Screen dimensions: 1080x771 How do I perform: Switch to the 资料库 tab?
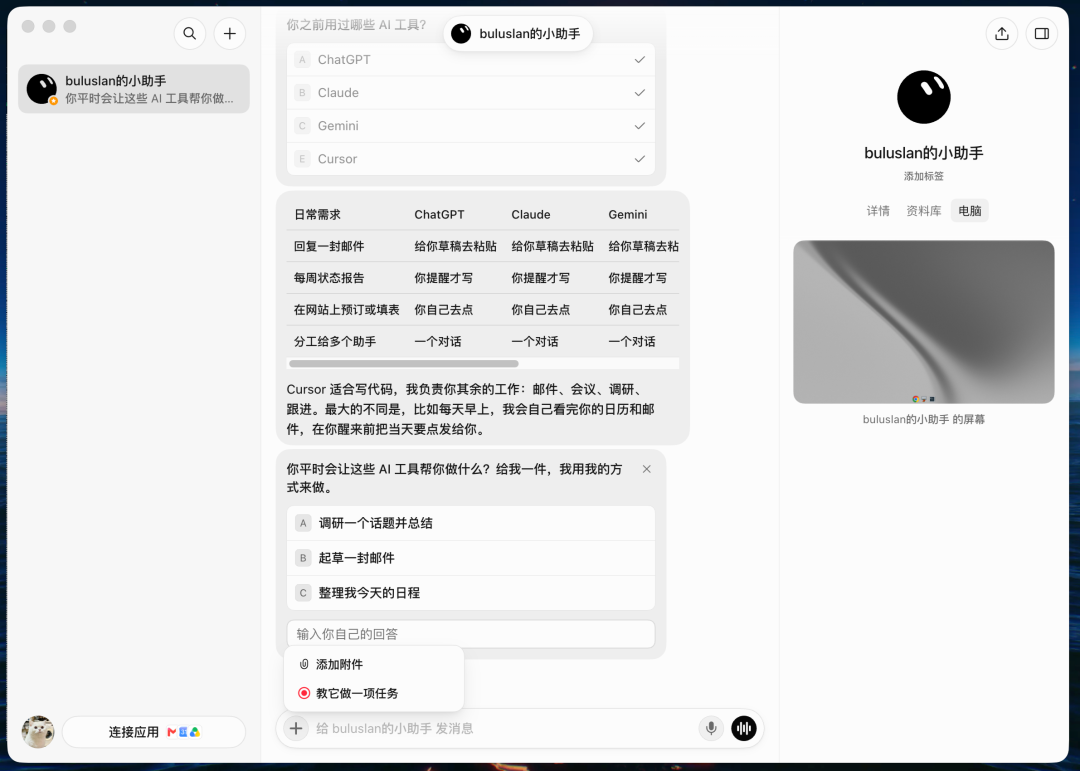(923, 211)
